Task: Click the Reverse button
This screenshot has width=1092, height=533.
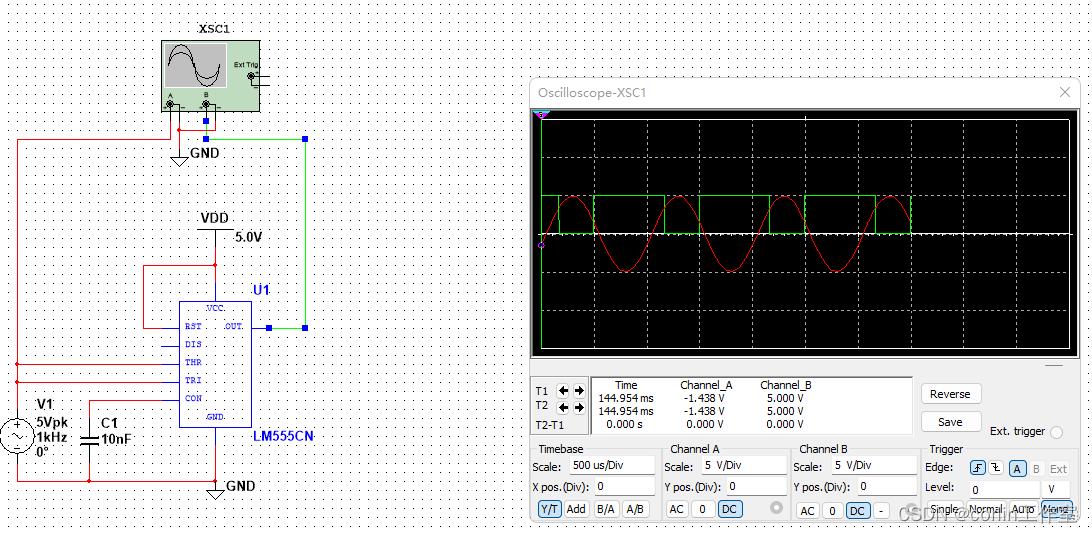Action: [951, 394]
